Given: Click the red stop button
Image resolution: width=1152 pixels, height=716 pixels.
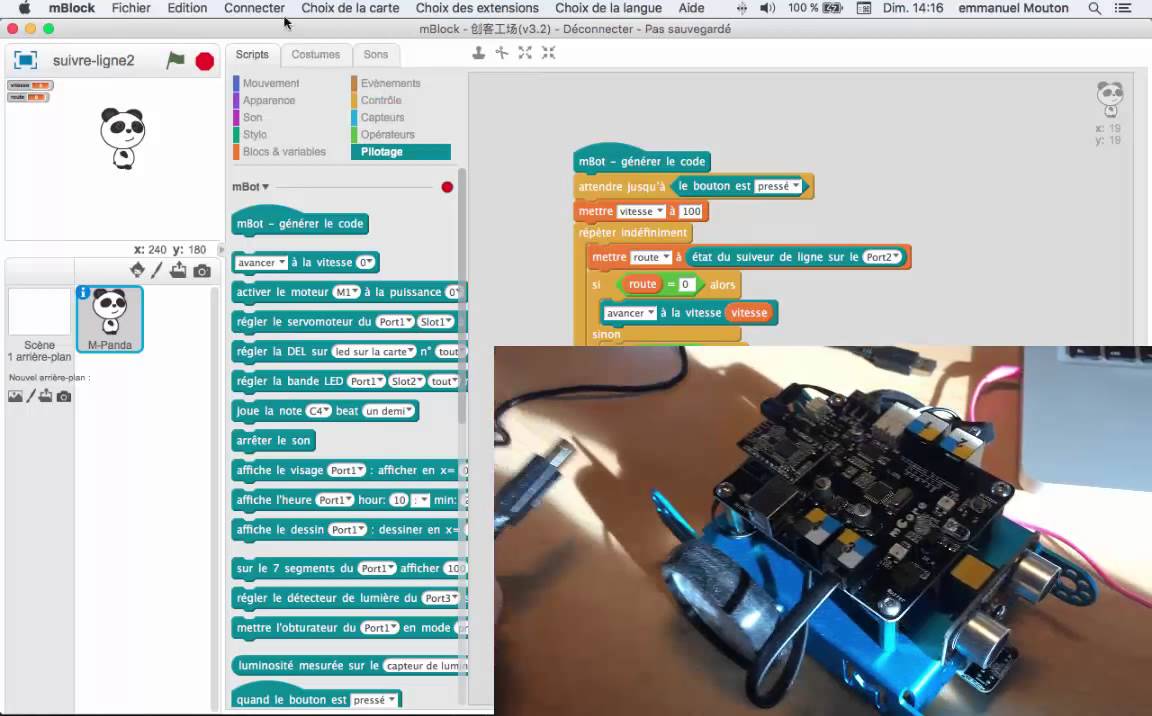Looking at the screenshot, I should [205, 61].
